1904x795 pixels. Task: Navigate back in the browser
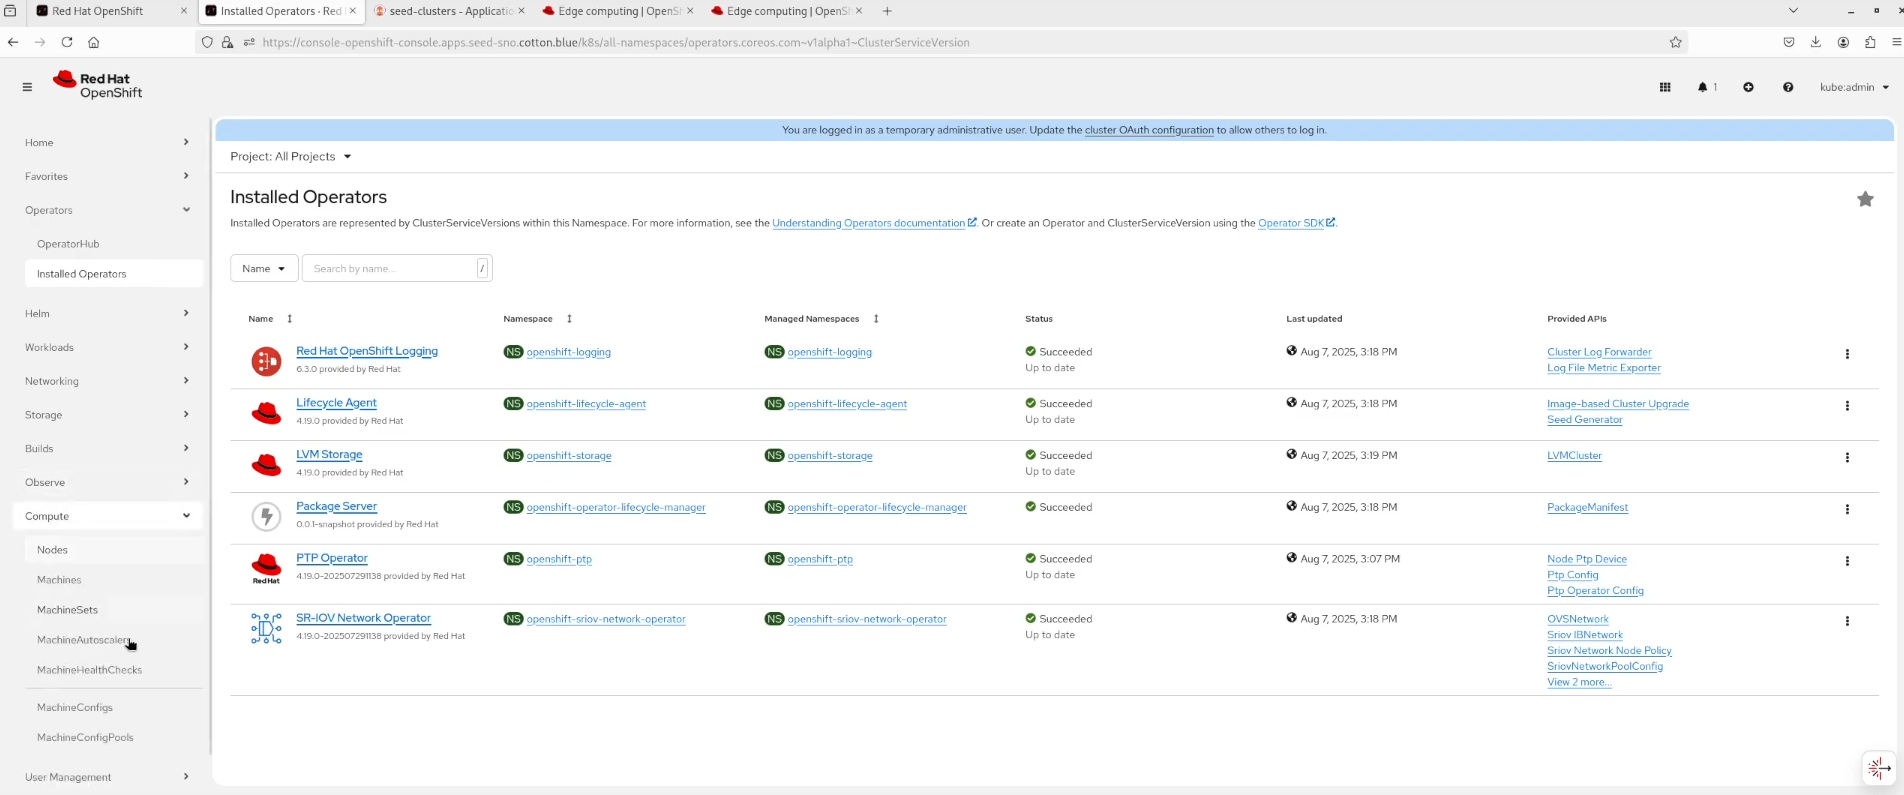13,42
